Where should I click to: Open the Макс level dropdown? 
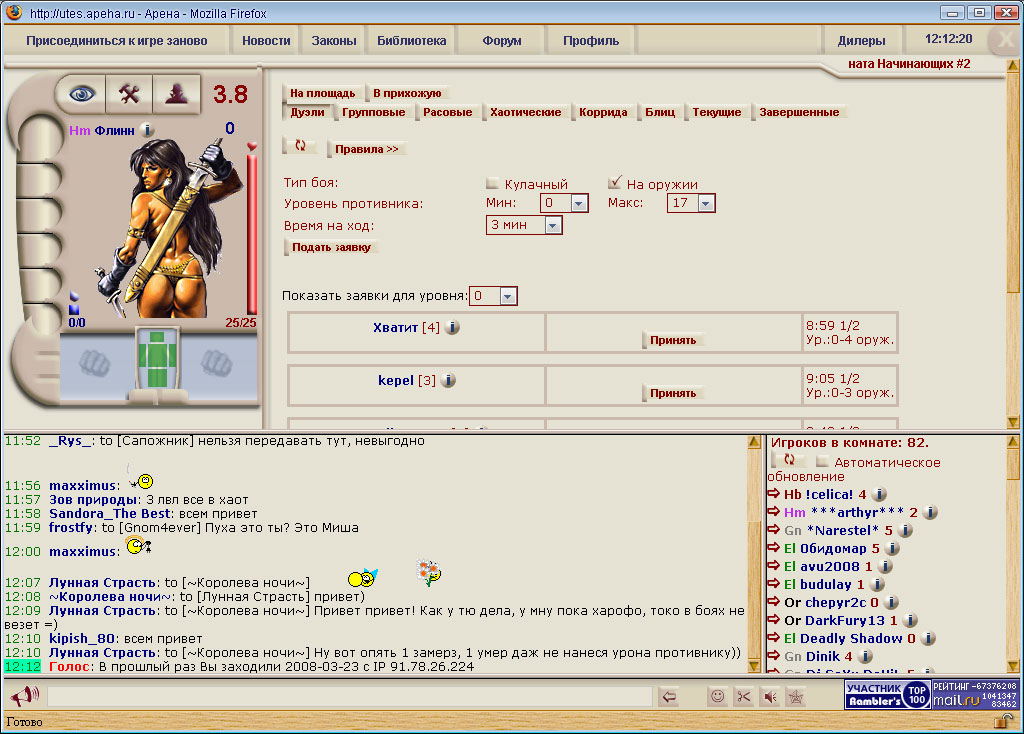tap(691, 203)
